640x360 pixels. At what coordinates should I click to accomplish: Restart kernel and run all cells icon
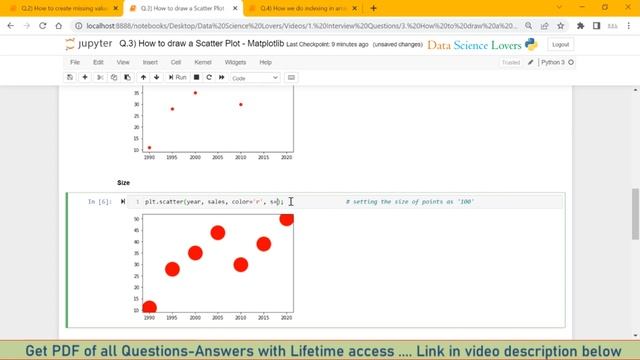point(222,77)
